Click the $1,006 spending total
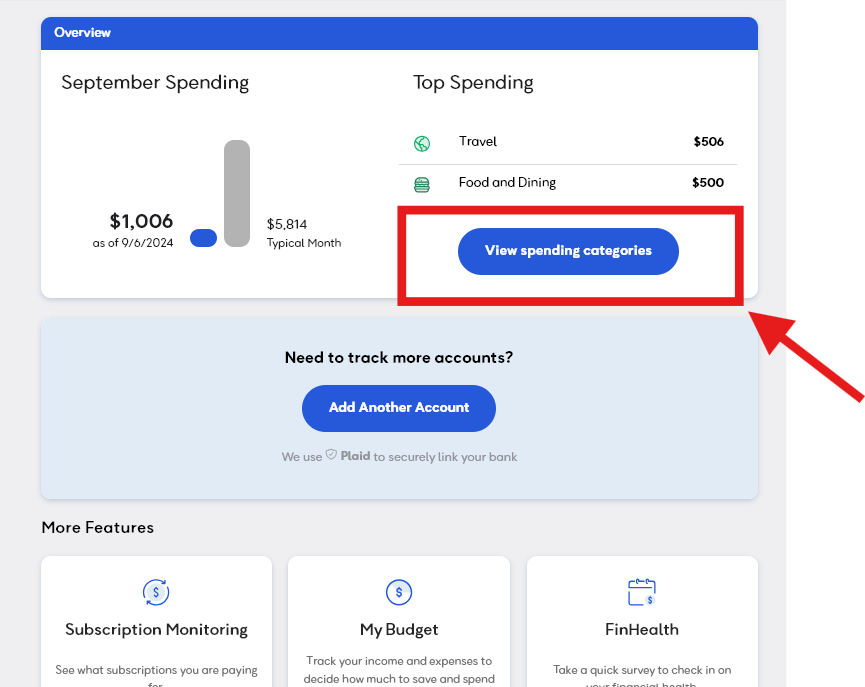 [x=141, y=221]
